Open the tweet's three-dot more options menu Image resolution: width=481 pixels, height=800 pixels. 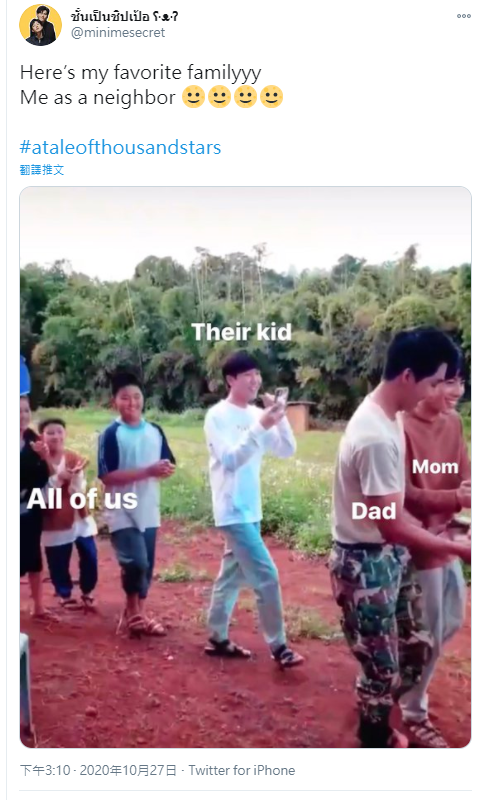coord(463,16)
